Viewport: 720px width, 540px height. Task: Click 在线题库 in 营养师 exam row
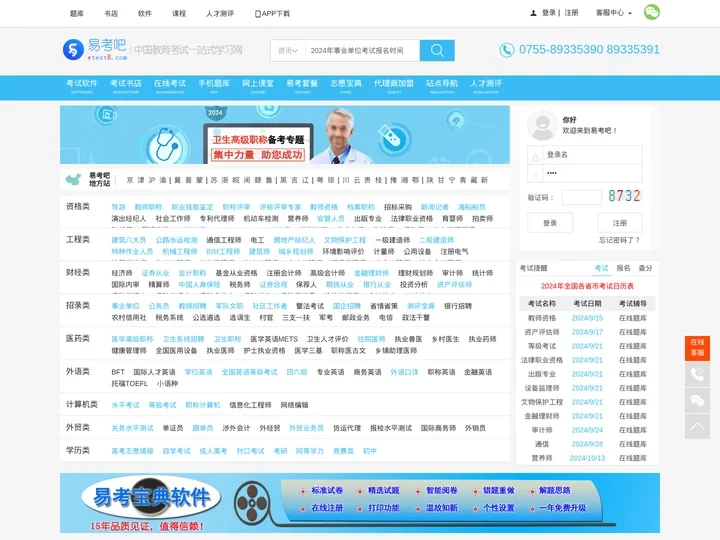[632, 458]
